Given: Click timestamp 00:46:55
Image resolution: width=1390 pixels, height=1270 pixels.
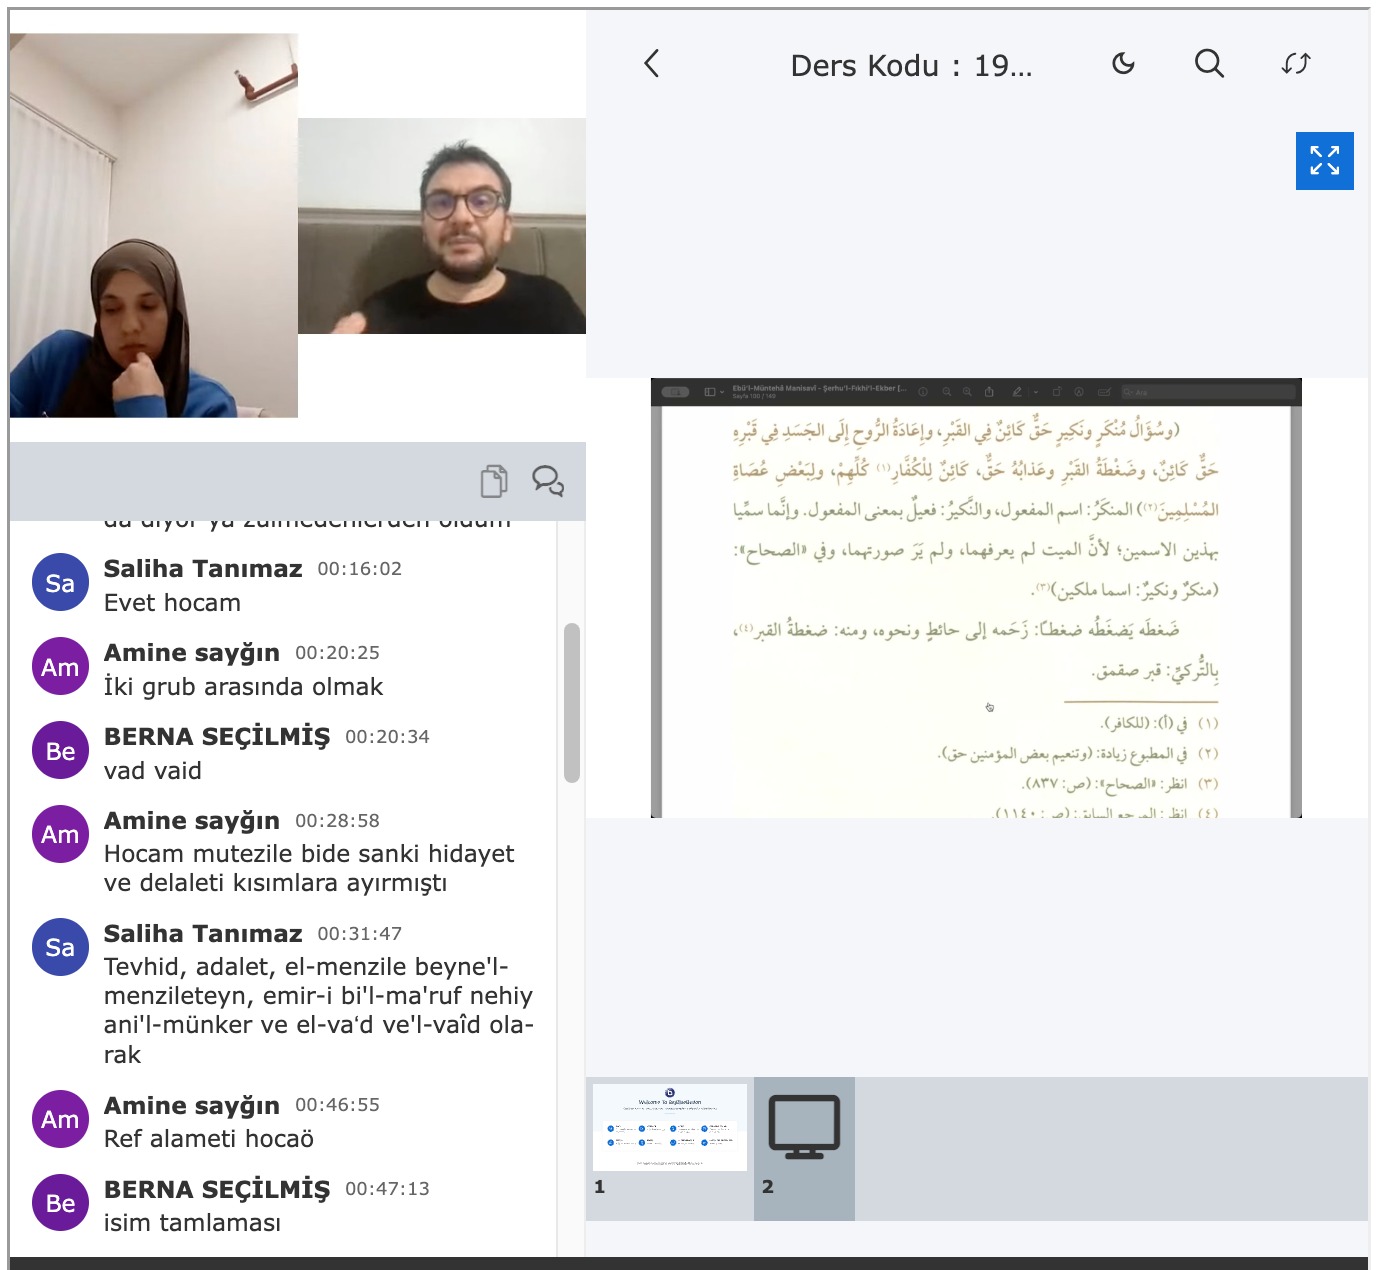Looking at the screenshot, I should coord(338,1105).
